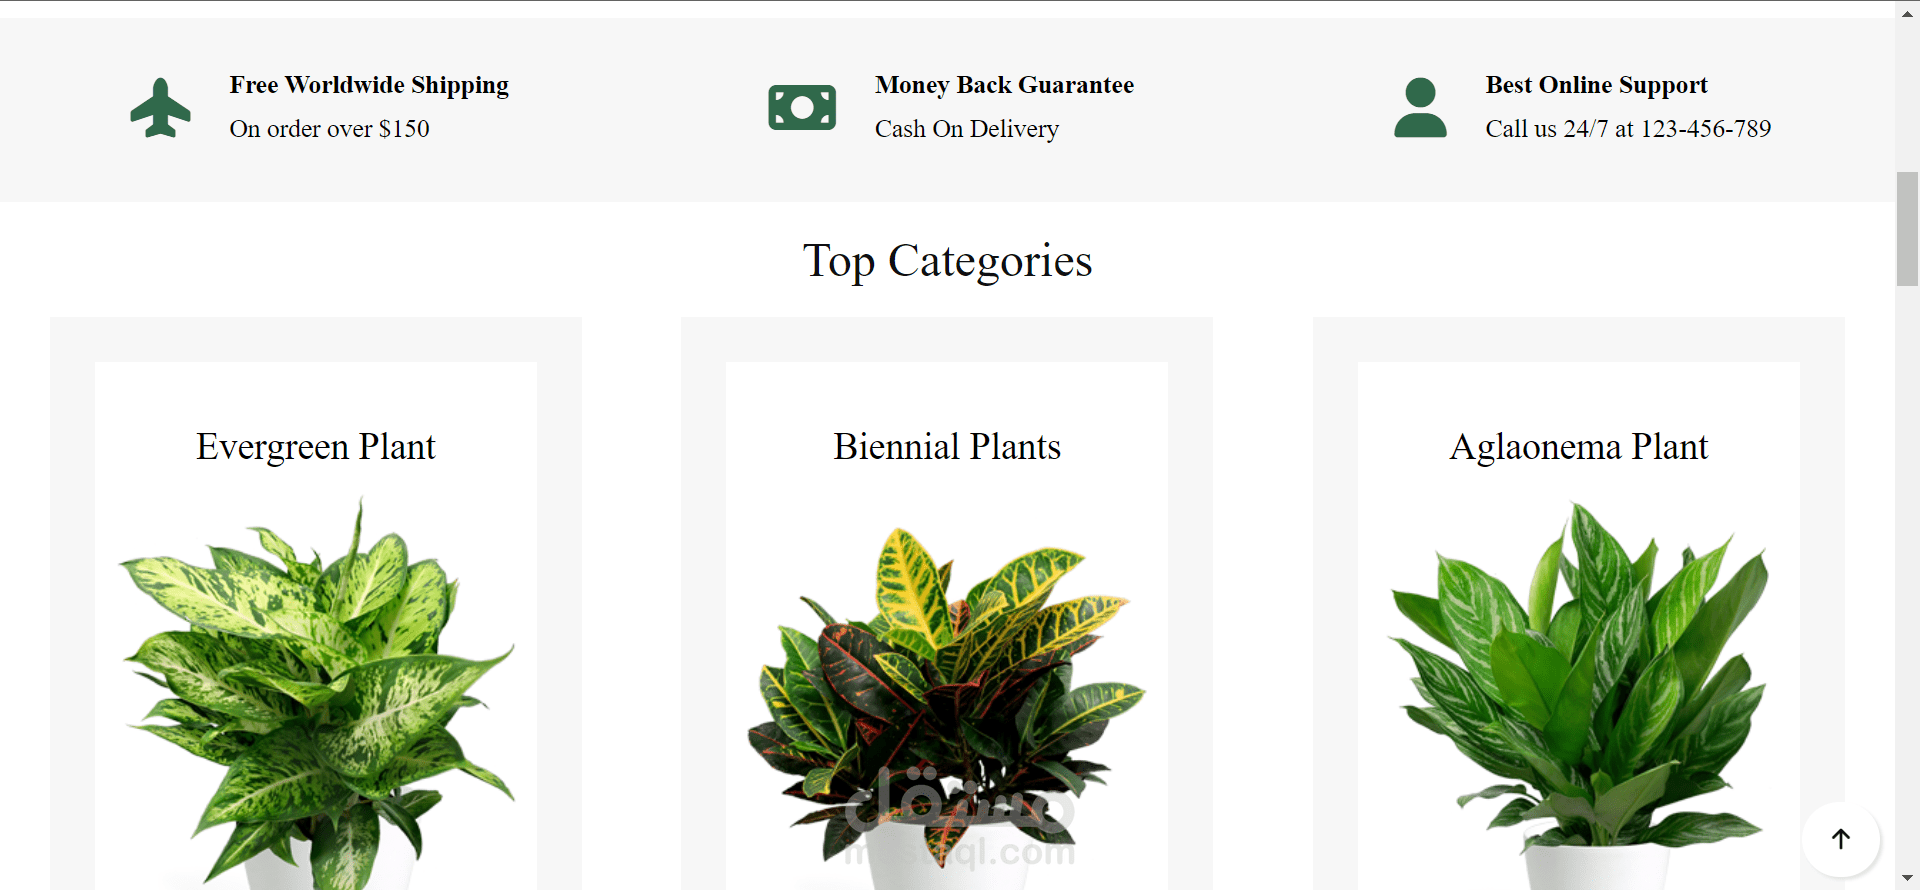Click the 'Free Worldwide Shipping' heading
1920x890 pixels.
[369, 85]
